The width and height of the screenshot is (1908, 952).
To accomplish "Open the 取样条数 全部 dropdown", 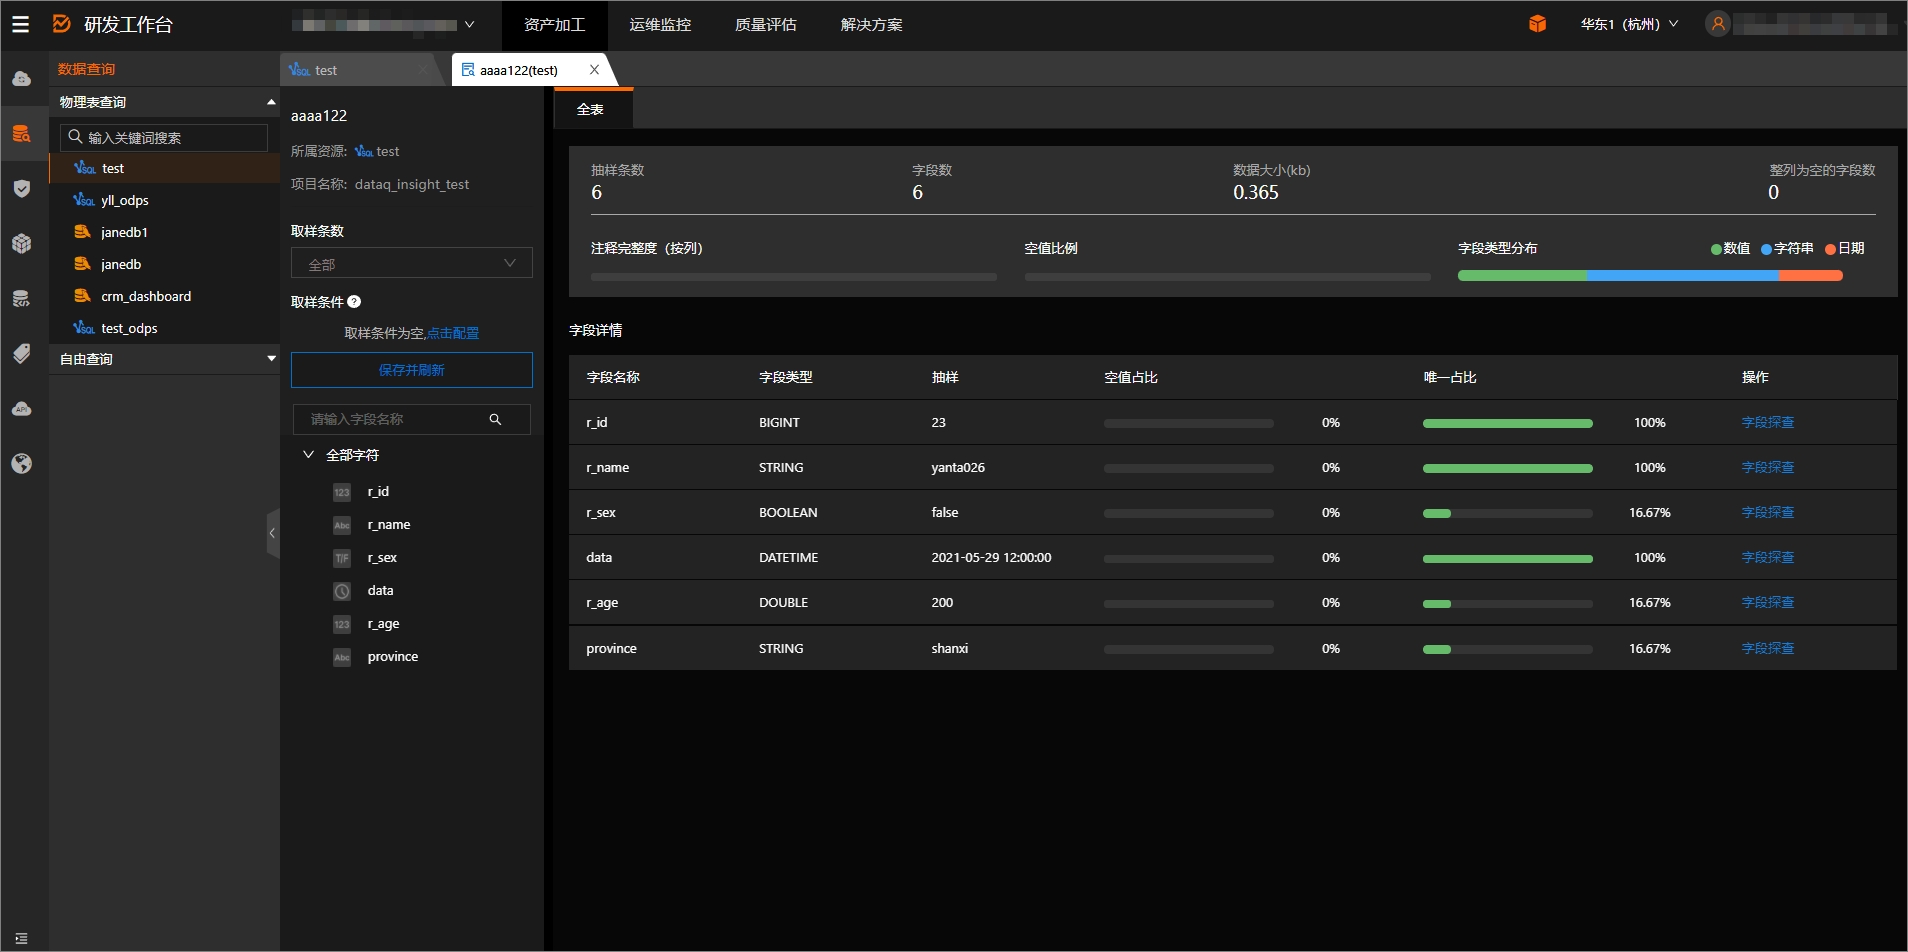I will click(412, 263).
